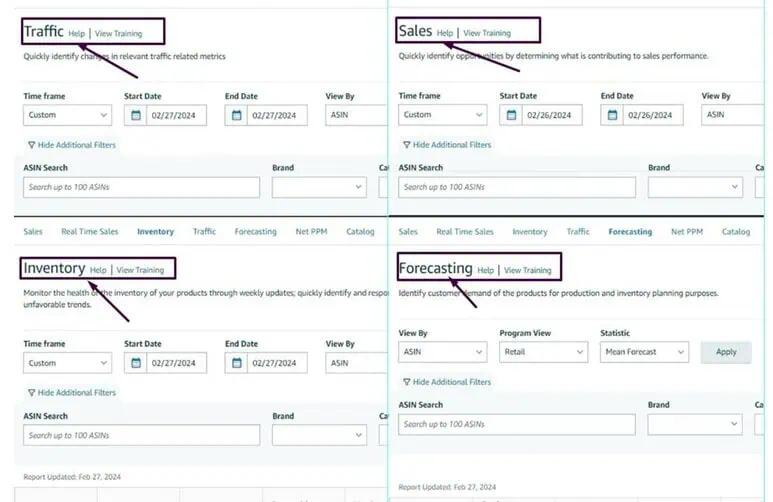Click Help link next to Sales heading
Screen dimensions: 773x502
coord(445,33)
